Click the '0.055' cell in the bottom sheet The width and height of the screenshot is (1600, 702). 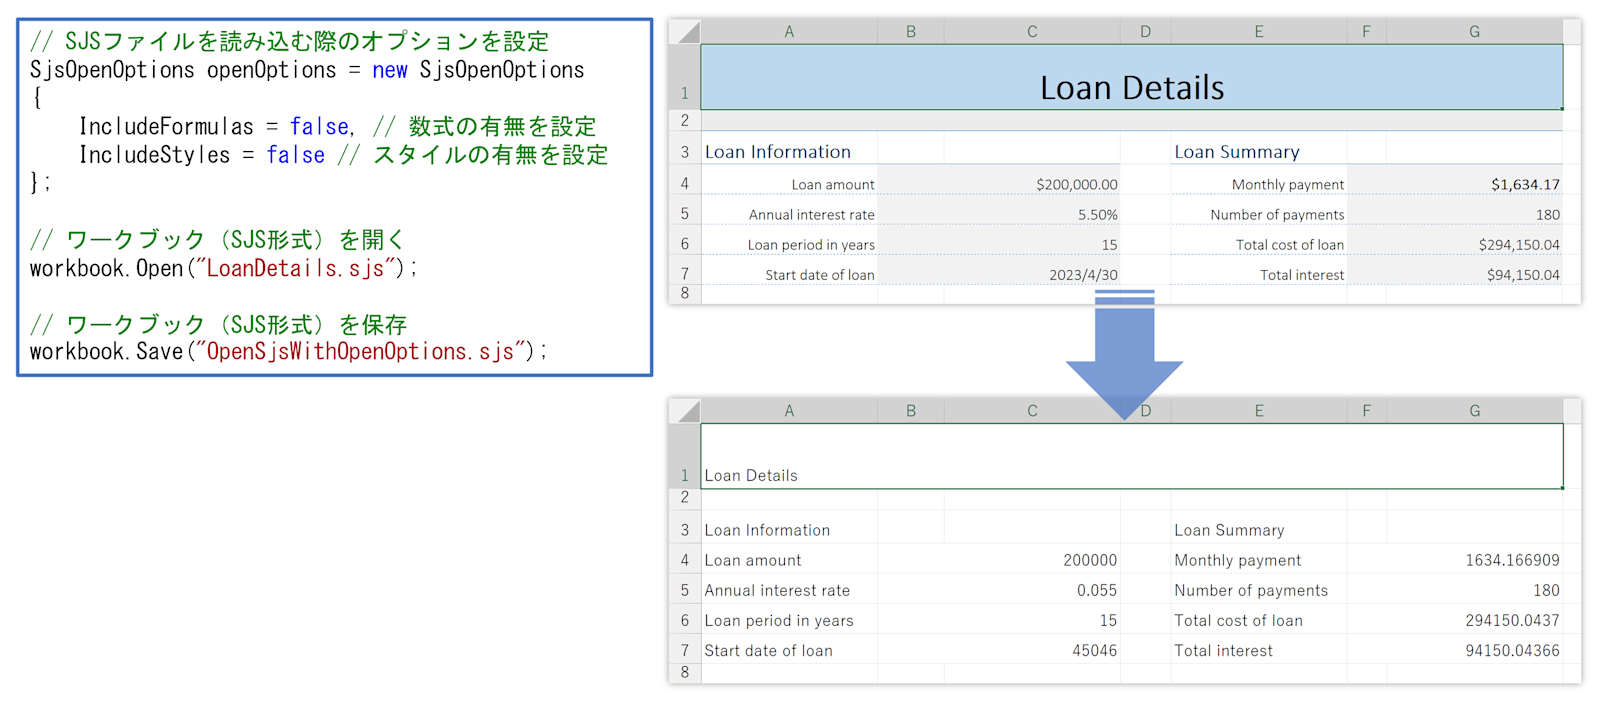(1032, 590)
